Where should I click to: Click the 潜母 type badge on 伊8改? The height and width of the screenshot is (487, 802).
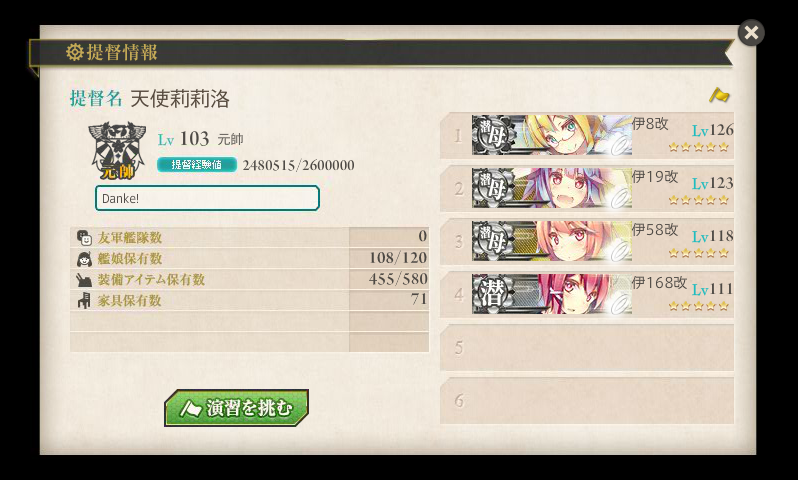493,135
